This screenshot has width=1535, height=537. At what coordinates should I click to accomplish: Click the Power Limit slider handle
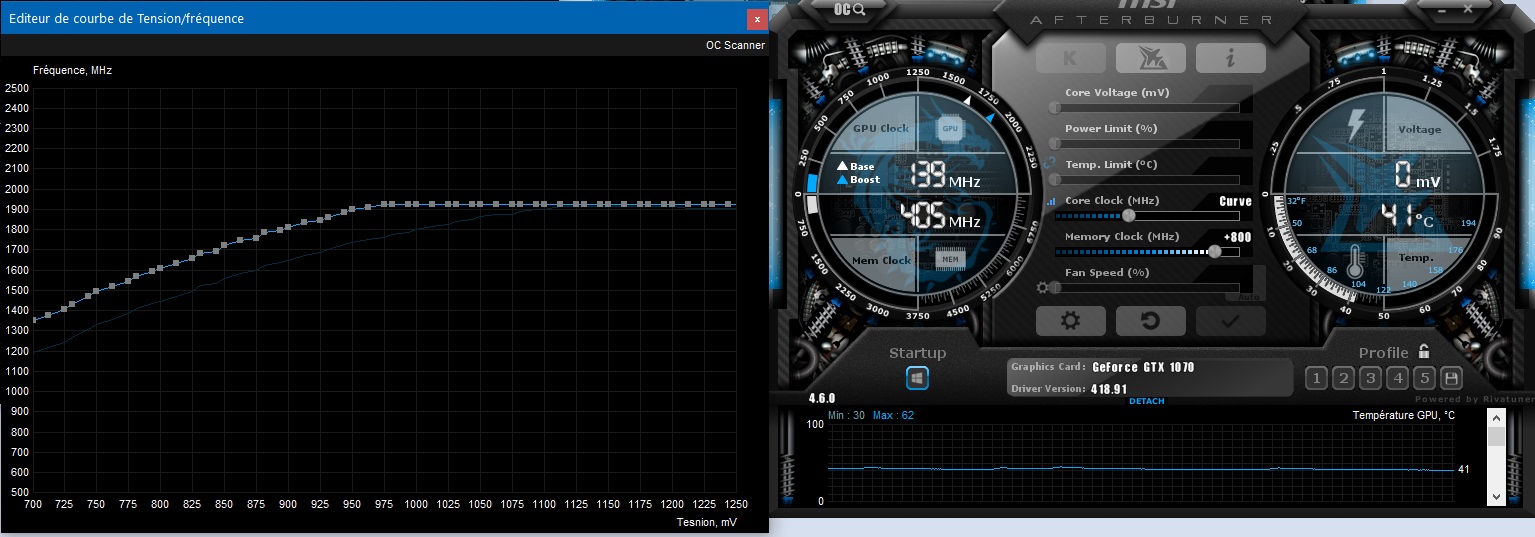(1054, 143)
